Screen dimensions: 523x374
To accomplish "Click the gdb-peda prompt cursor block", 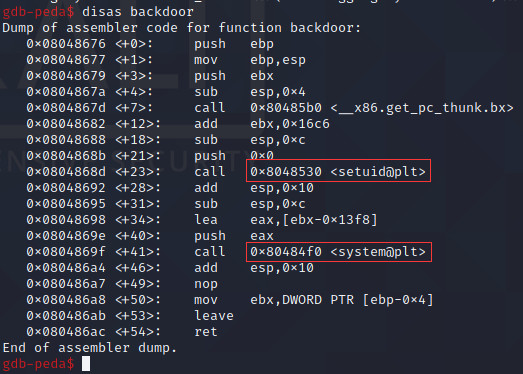I will 86,364.
